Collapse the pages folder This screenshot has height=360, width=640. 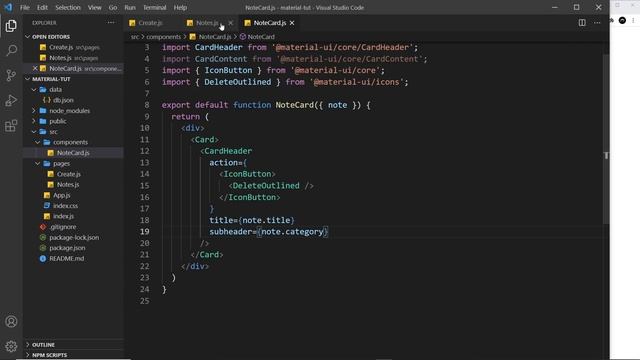pyautogui.click(x=61, y=163)
